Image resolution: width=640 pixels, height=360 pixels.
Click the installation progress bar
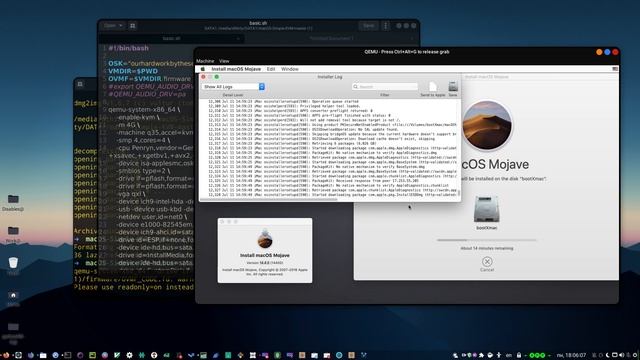tap(487, 240)
